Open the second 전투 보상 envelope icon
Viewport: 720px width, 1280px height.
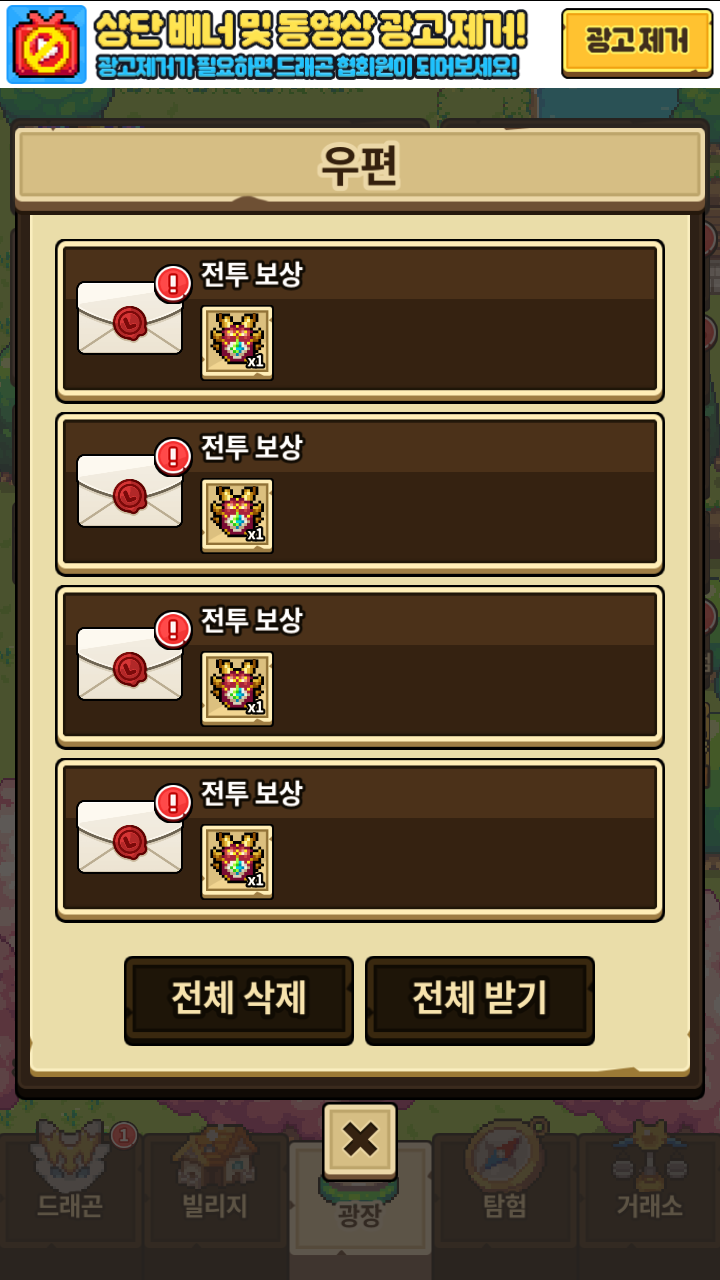(x=130, y=490)
